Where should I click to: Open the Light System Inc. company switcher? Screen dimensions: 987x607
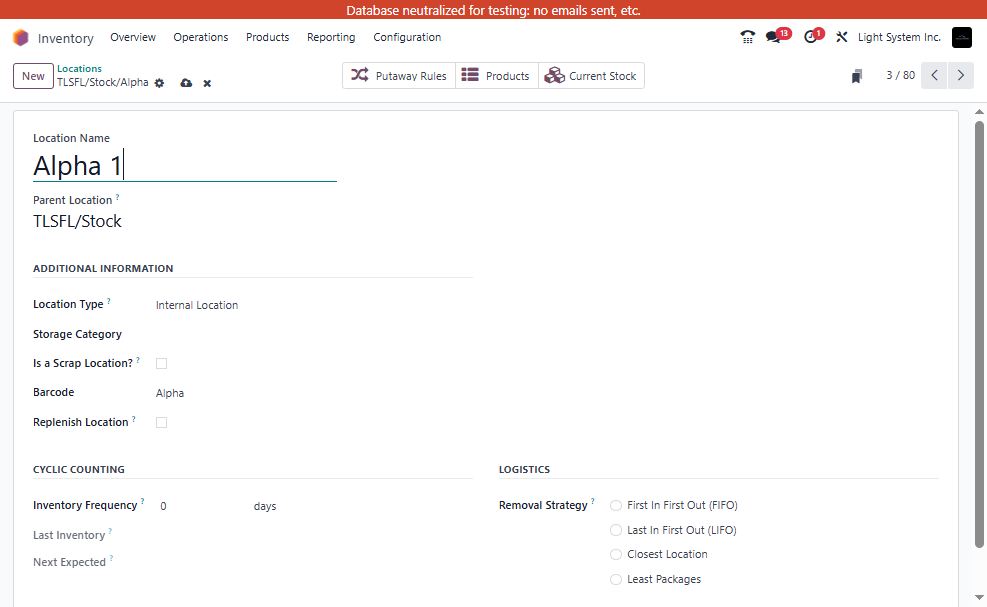[x=899, y=37]
